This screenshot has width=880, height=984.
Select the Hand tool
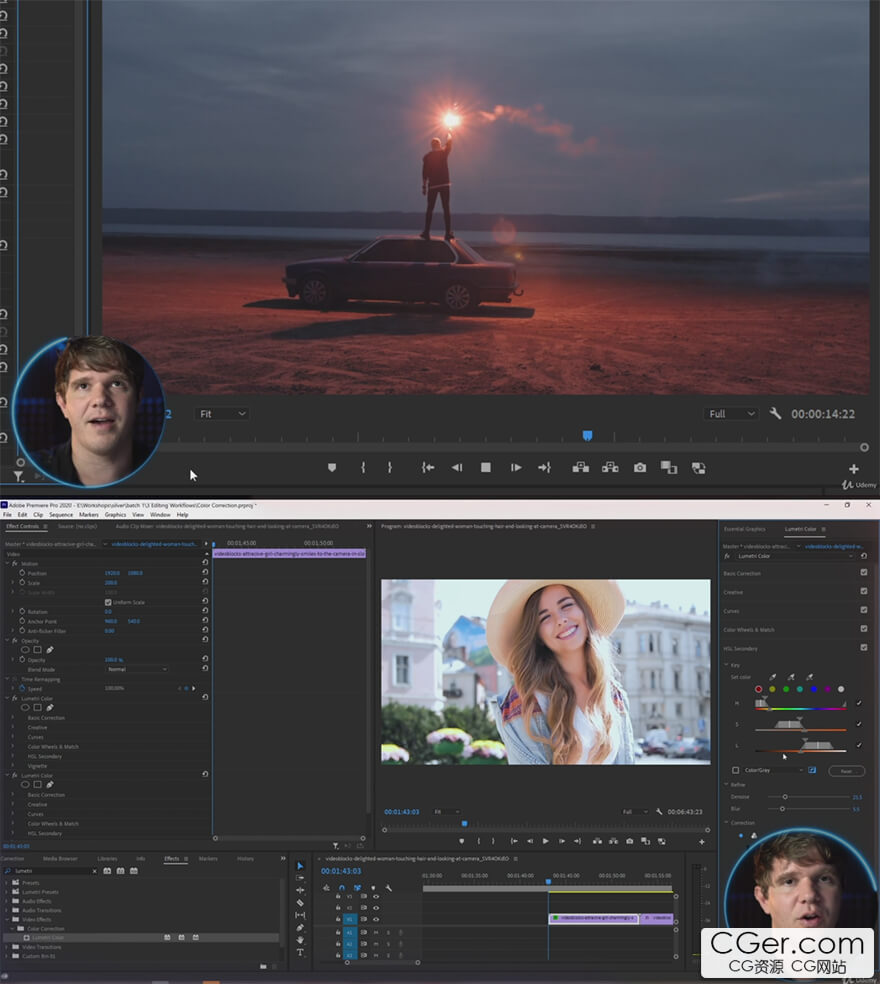click(300, 940)
